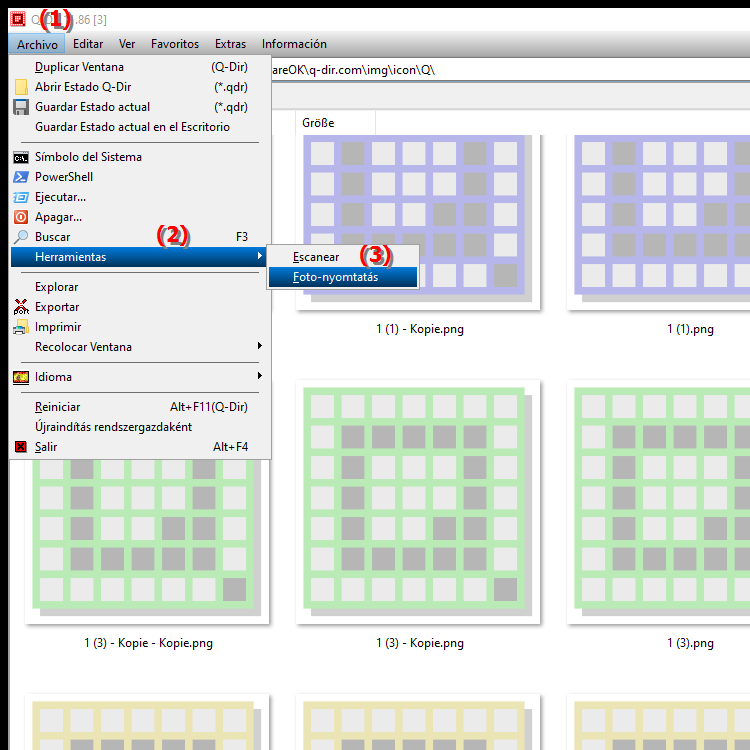
Task: Choose Duplicar Ventana from the menu
Action: pyautogui.click(x=141, y=67)
